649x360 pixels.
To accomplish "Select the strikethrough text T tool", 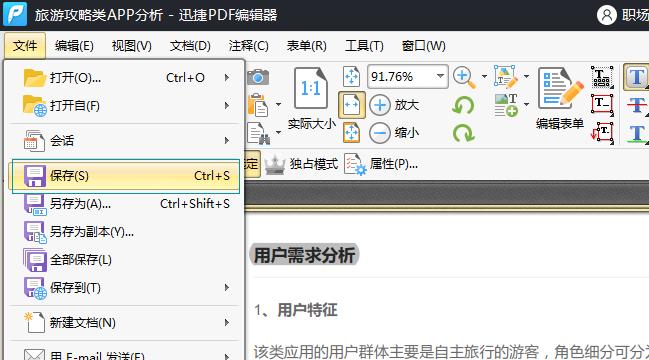I will coord(637,105).
